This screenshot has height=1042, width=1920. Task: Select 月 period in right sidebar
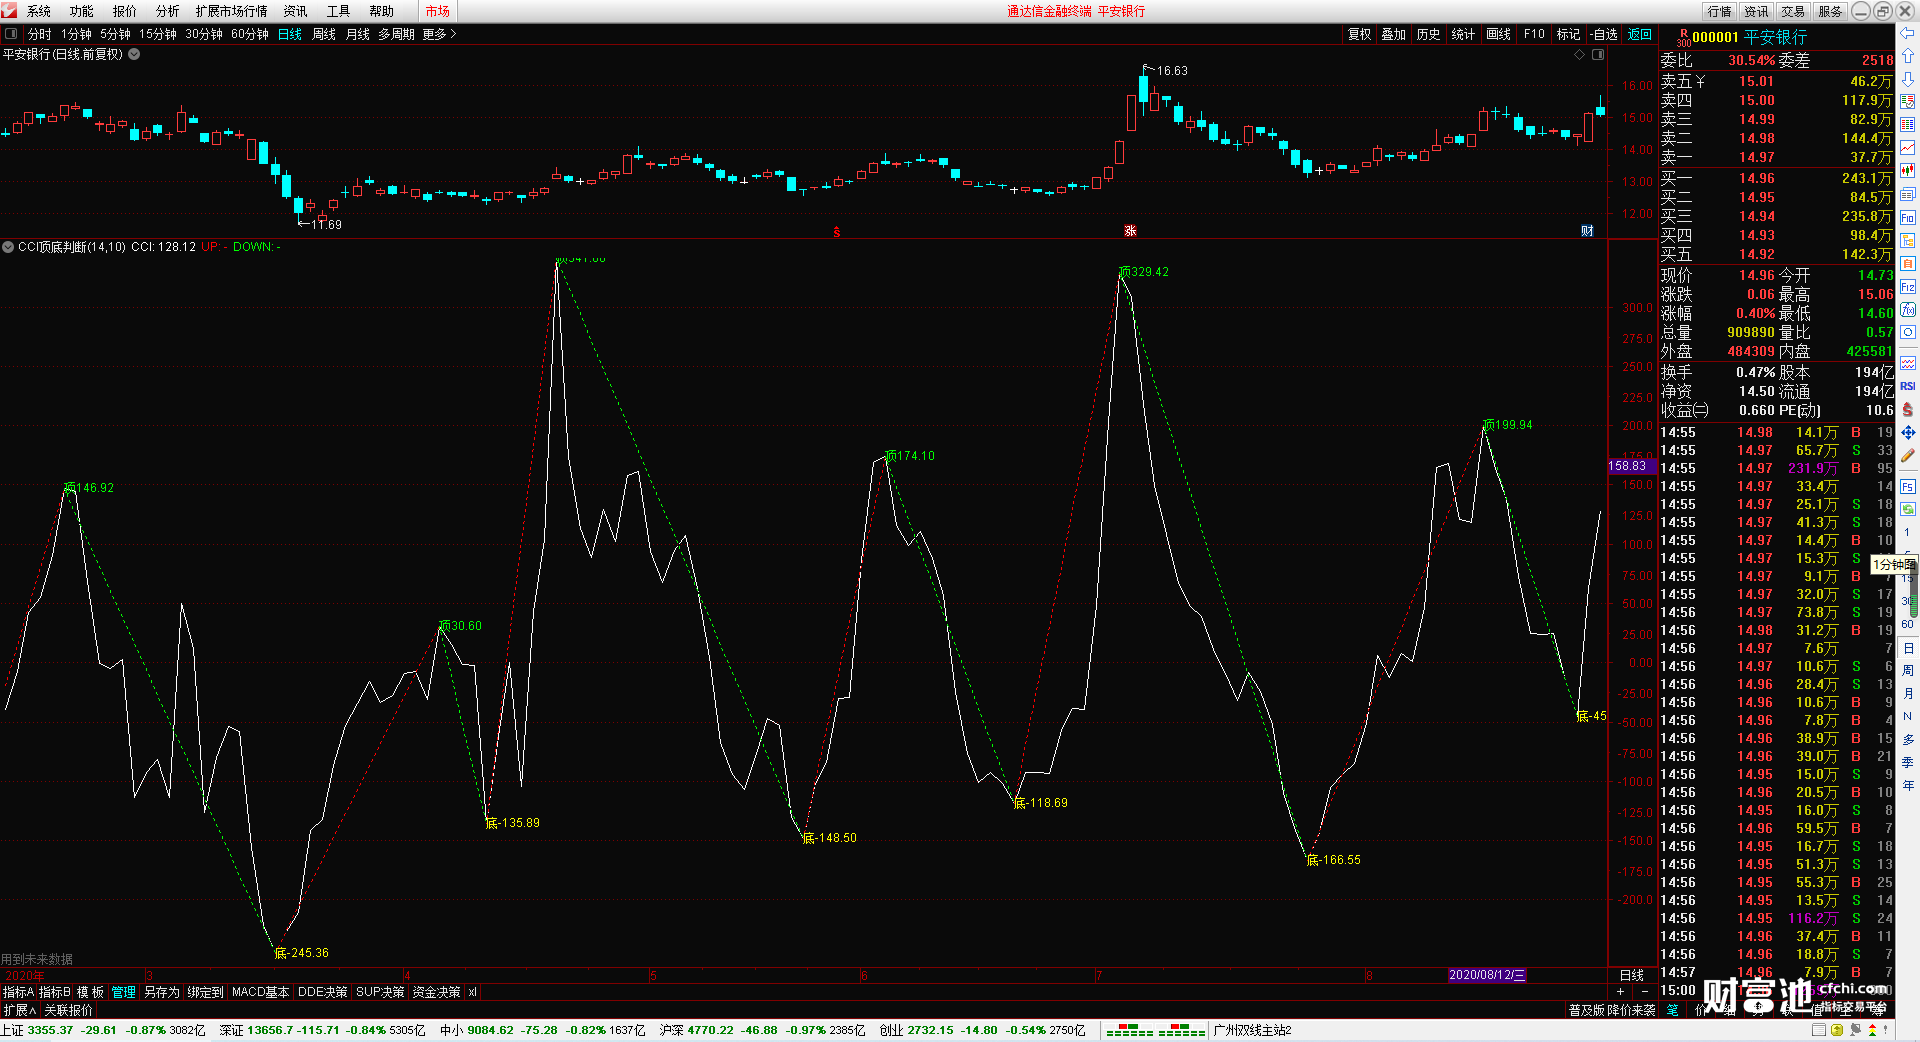click(x=1908, y=693)
